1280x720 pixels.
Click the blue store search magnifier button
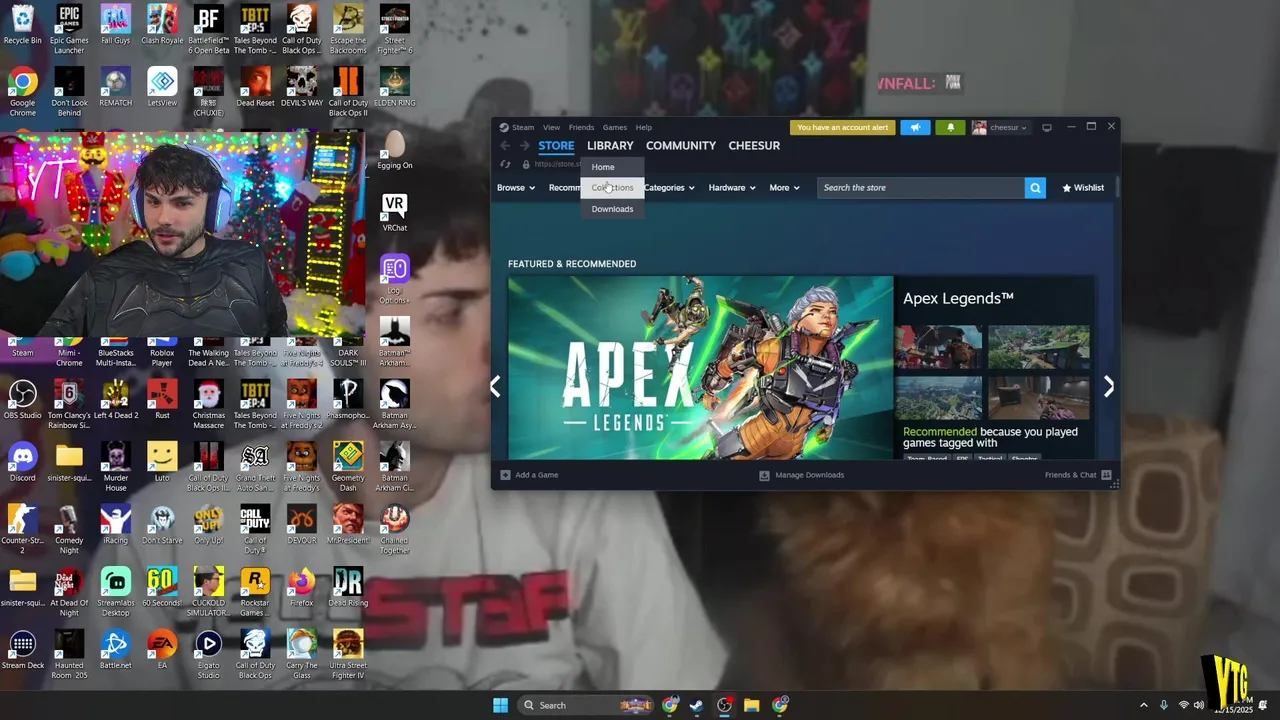[1035, 188]
